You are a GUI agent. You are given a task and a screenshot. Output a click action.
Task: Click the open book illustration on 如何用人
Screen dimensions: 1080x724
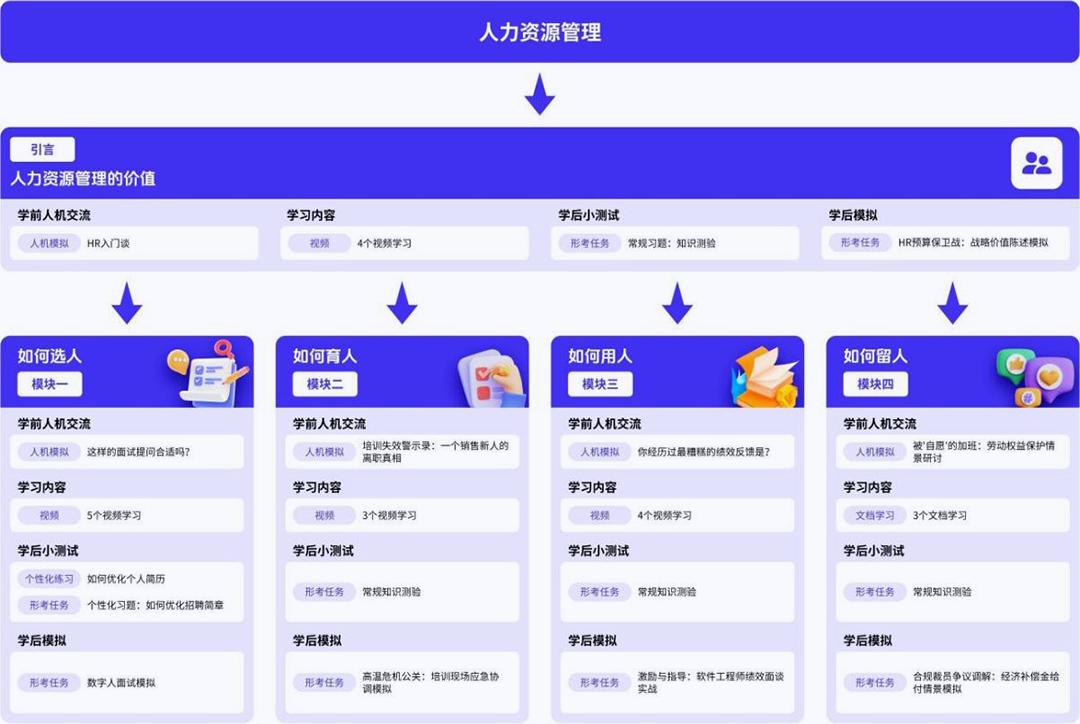coord(765,377)
